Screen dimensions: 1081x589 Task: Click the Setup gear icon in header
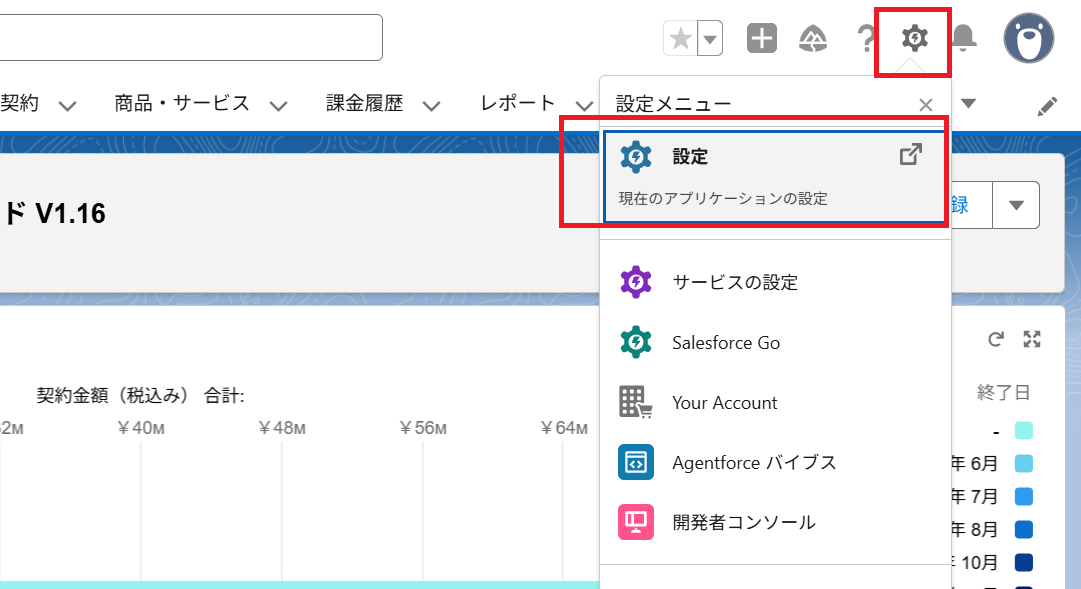914,39
